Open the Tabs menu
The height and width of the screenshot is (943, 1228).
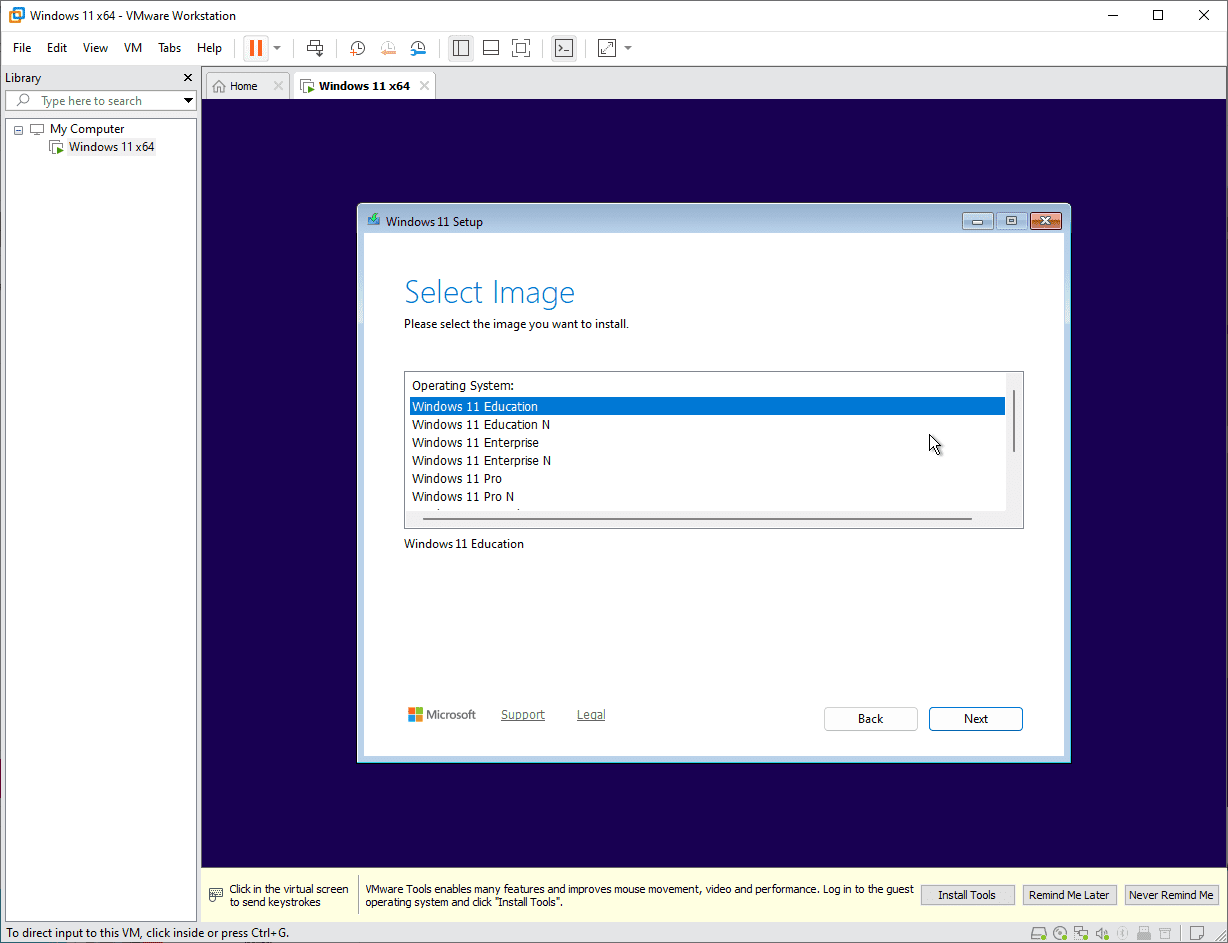[170, 48]
